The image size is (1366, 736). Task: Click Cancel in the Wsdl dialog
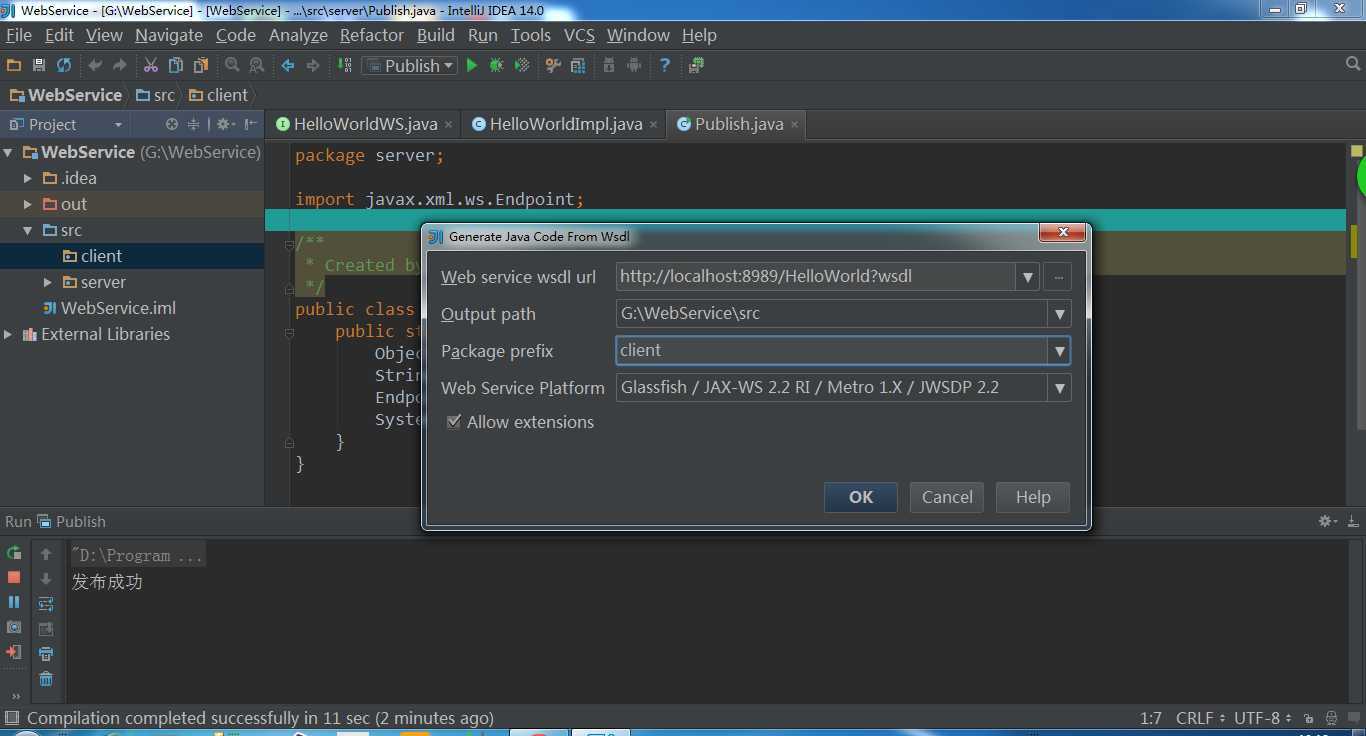[947, 497]
